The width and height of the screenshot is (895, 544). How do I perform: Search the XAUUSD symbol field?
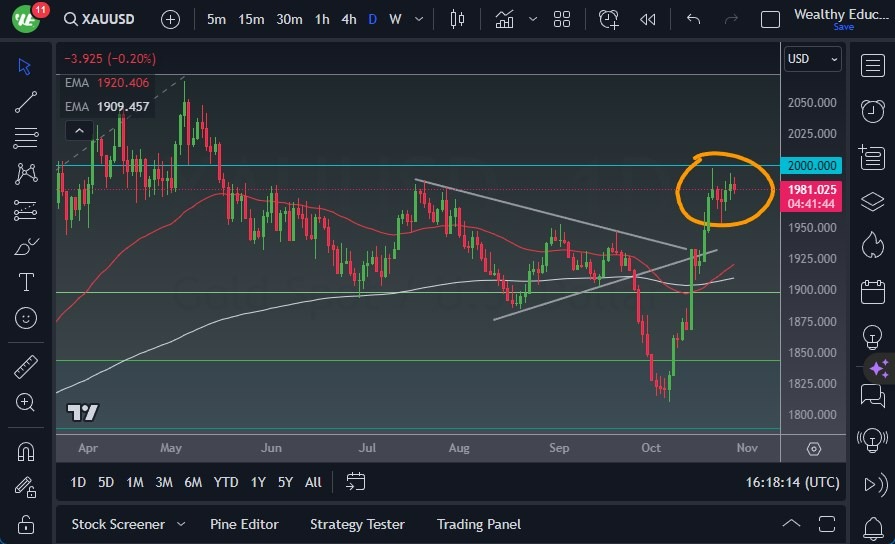[99, 19]
